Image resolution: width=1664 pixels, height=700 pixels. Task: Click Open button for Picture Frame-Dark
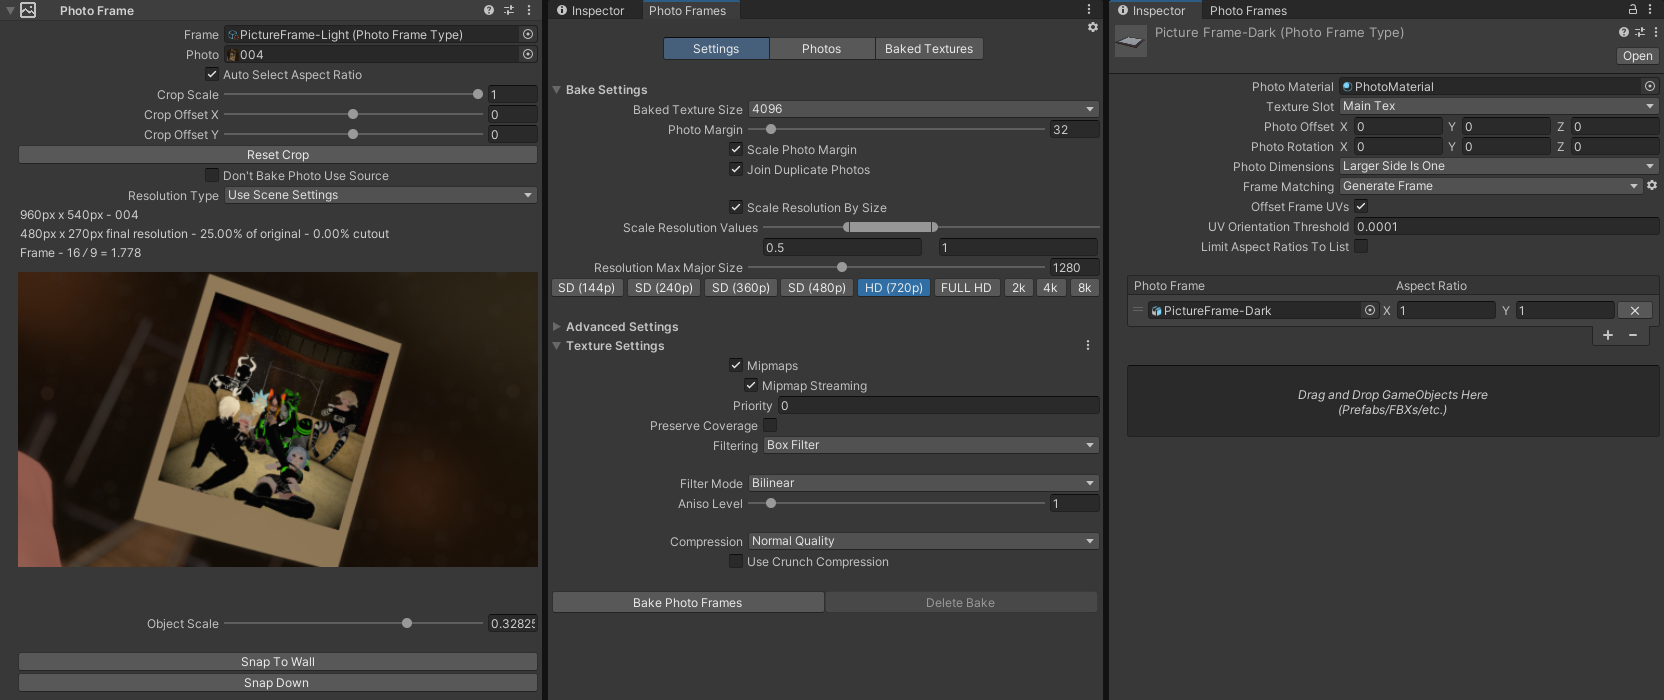(1638, 56)
